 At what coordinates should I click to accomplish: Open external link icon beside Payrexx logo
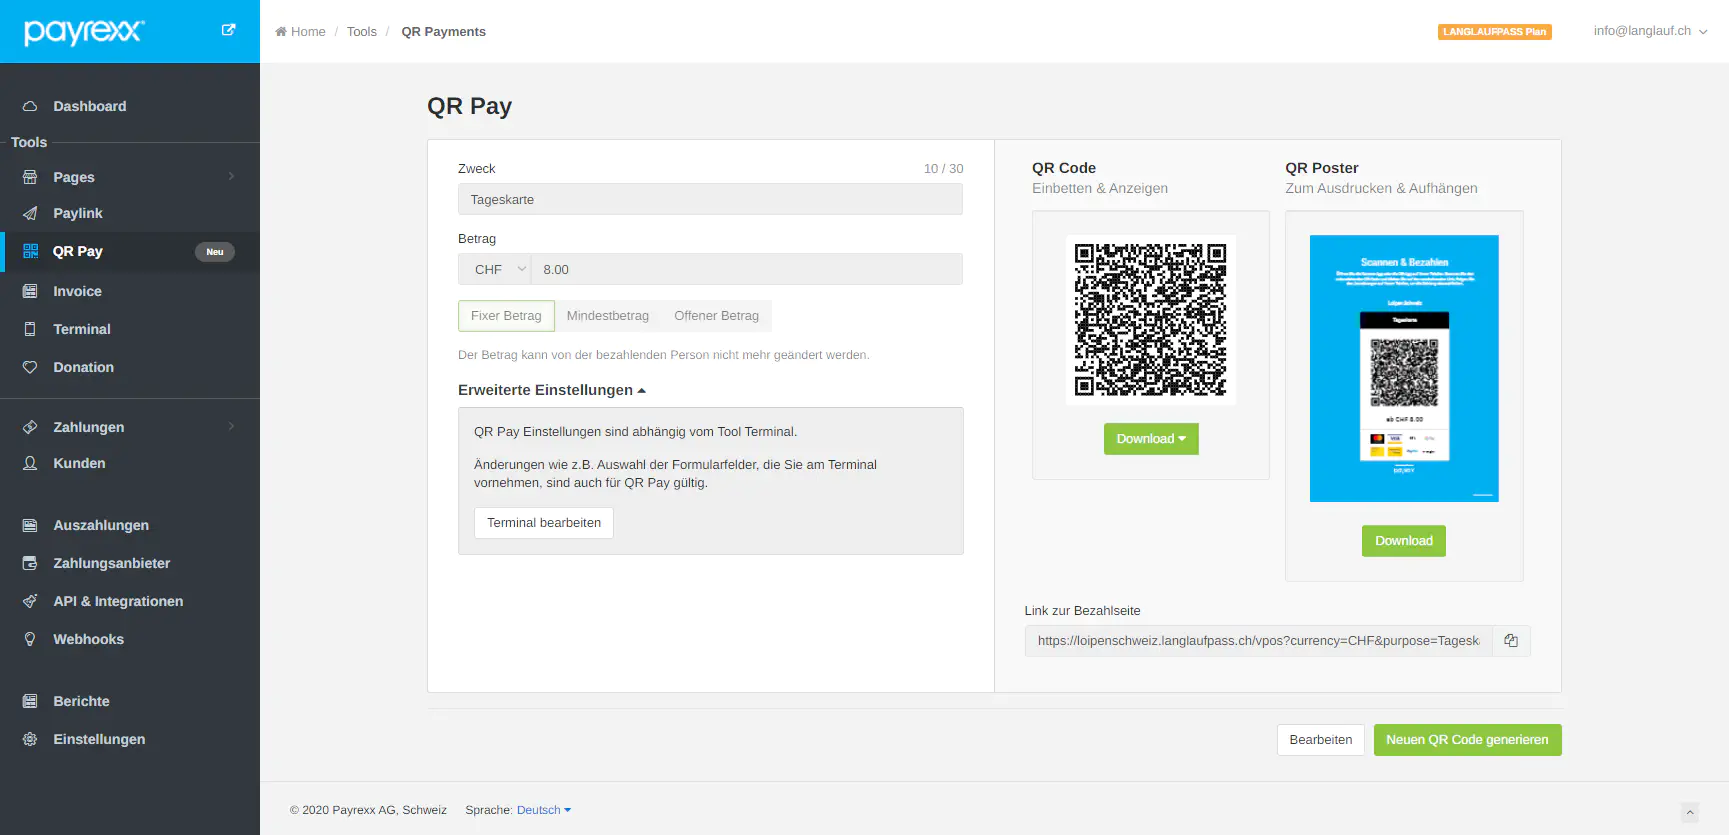tap(228, 30)
